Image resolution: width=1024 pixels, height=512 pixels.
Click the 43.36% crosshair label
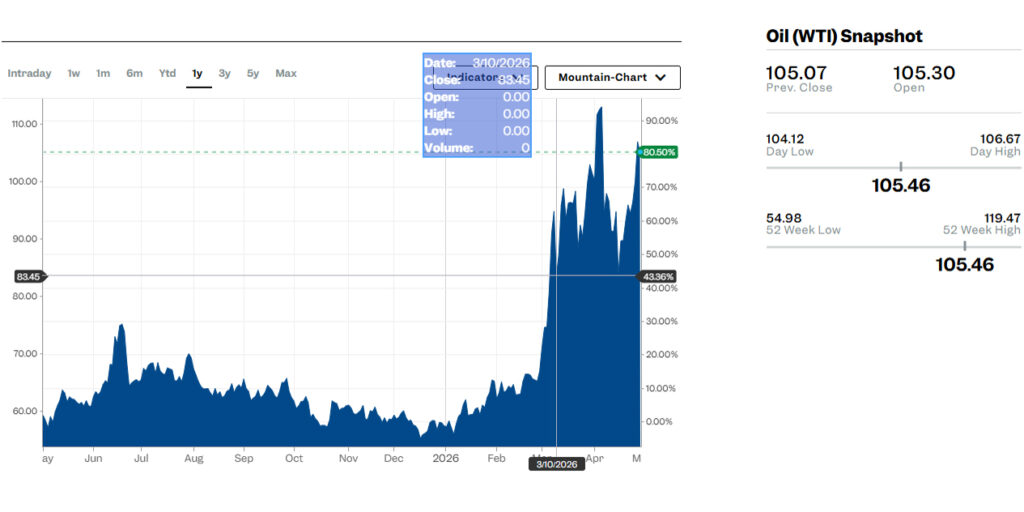point(656,276)
